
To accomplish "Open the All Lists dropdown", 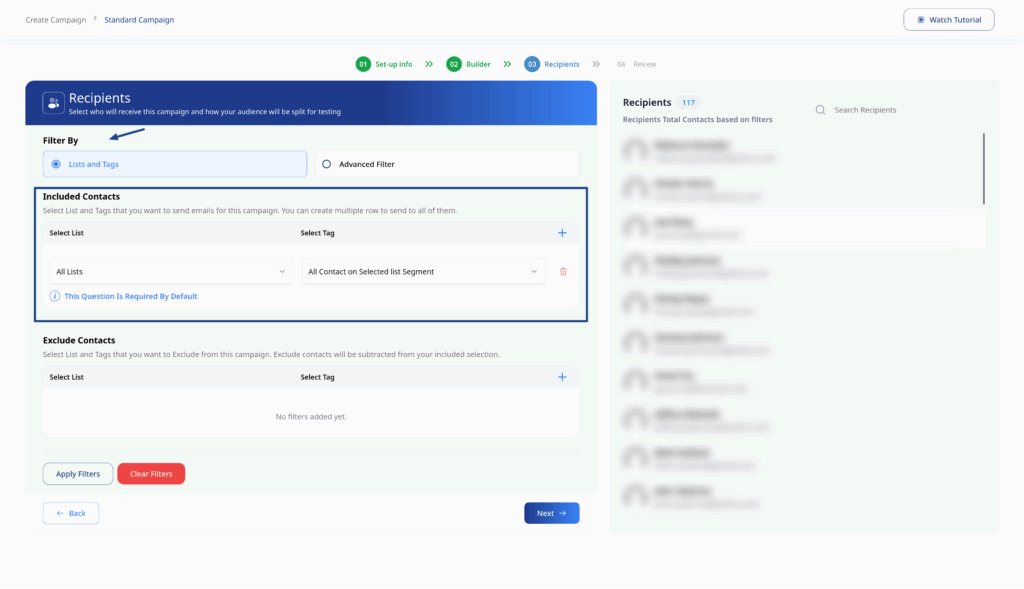I will click(171, 271).
